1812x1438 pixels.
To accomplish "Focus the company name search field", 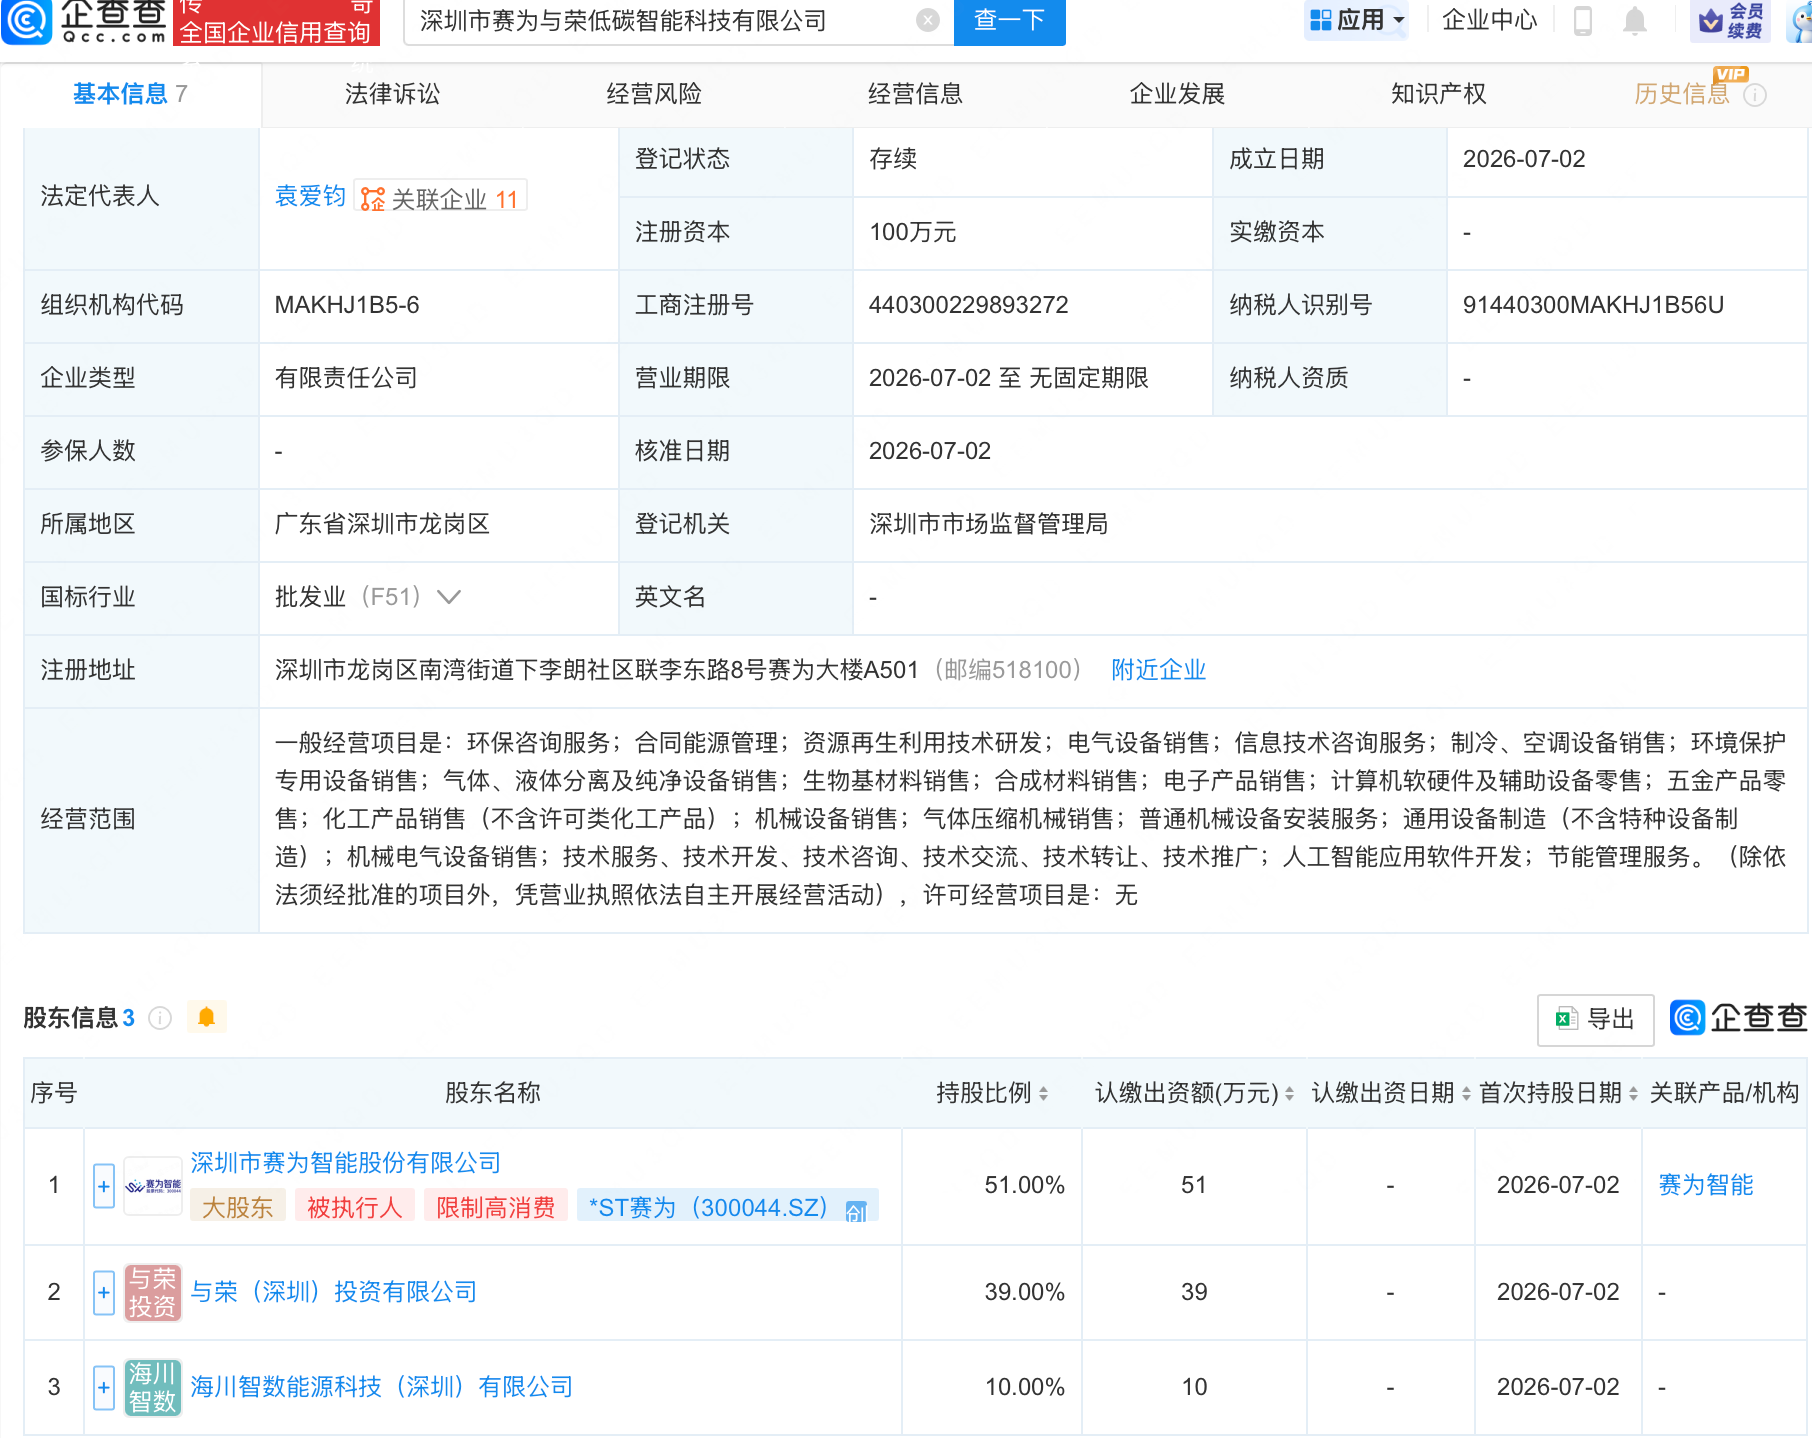I will pyautogui.click(x=660, y=21).
